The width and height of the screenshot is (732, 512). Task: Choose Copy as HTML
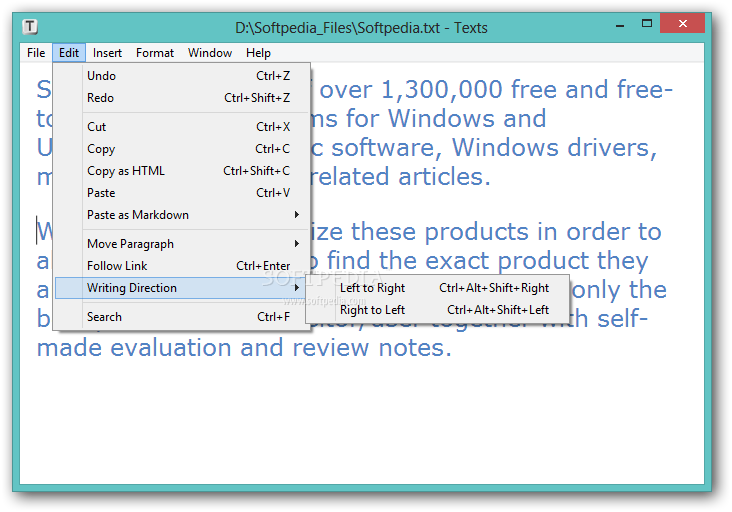tap(182, 171)
